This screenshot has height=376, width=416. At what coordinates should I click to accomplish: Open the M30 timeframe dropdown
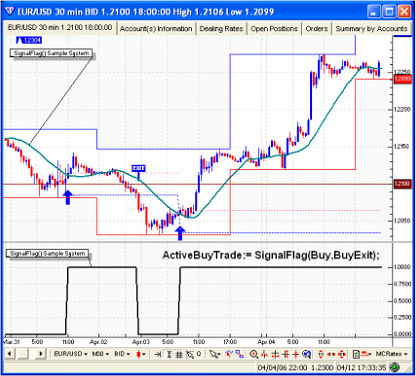click(100, 354)
